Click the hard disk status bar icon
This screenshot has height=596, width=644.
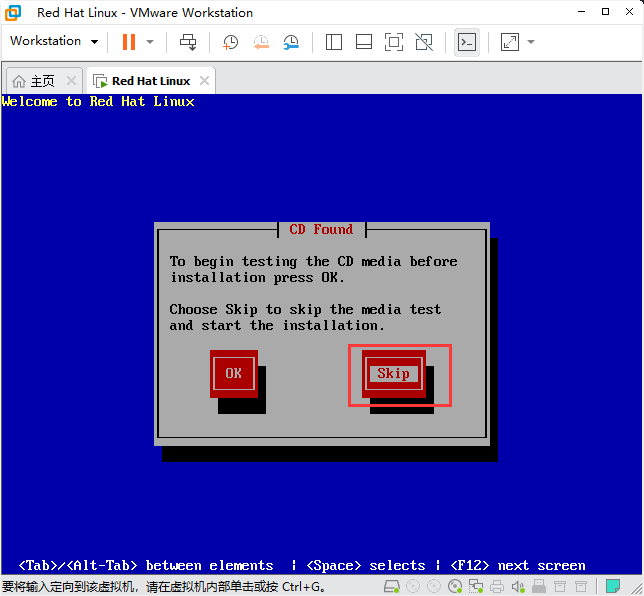tap(392, 586)
